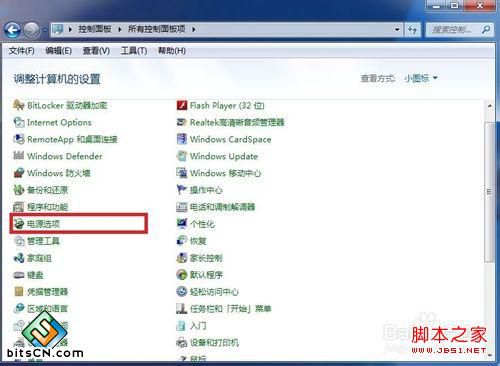Click 任务栏和「开始」菜单 link

(x=230, y=309)
